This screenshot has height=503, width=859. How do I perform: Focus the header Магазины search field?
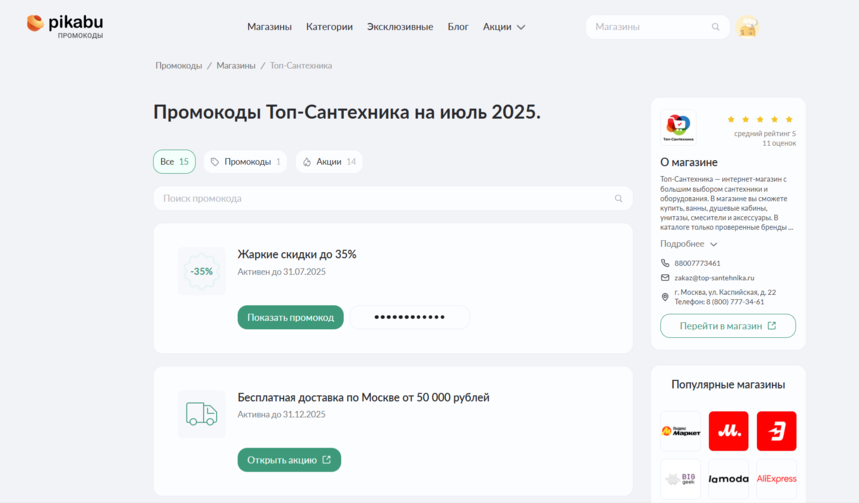[x=657, y=27]
